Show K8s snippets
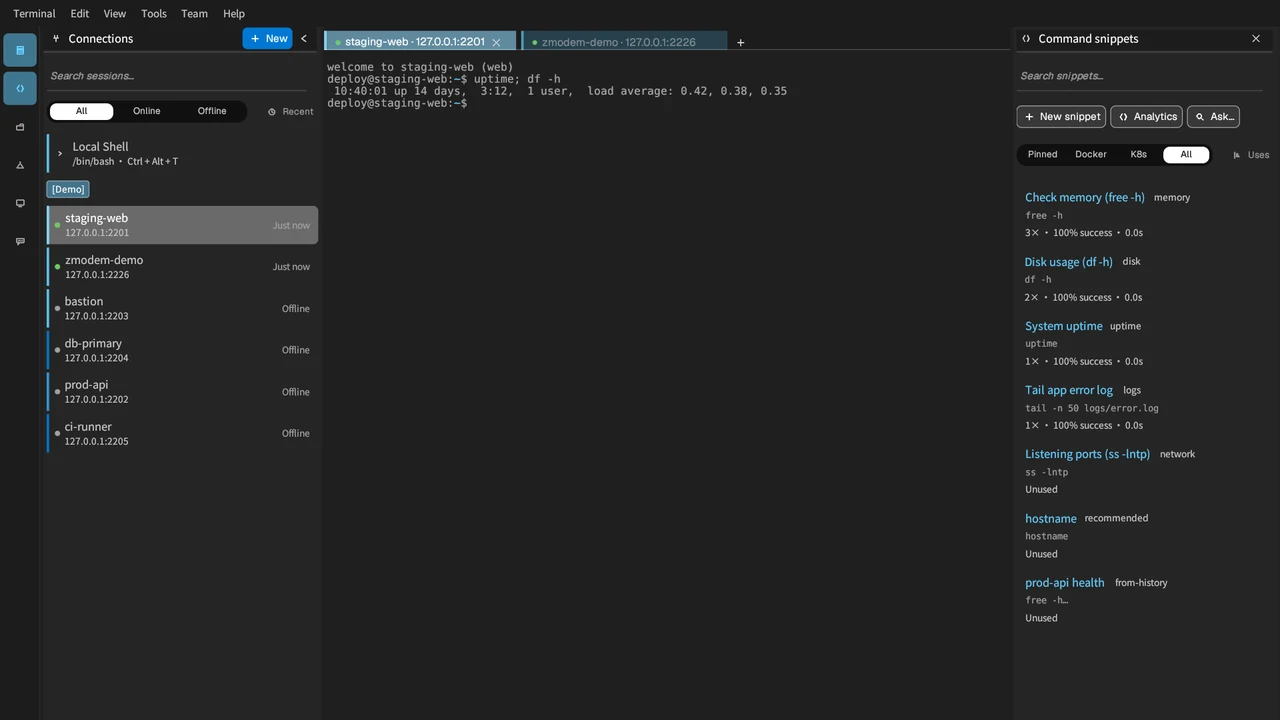This screenshot has height=720, width=1280. click(1139, 154)
